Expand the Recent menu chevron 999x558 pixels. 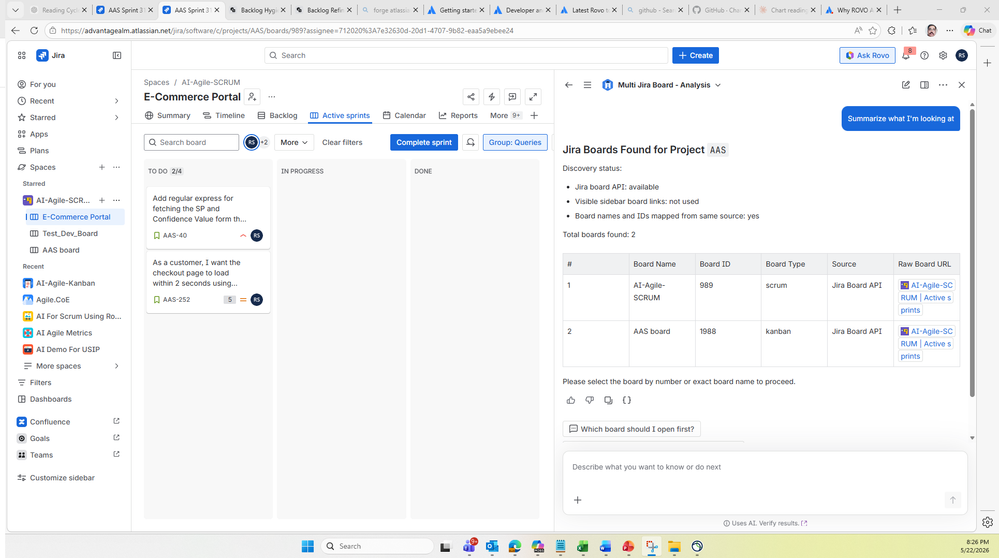tap(117, 101)
